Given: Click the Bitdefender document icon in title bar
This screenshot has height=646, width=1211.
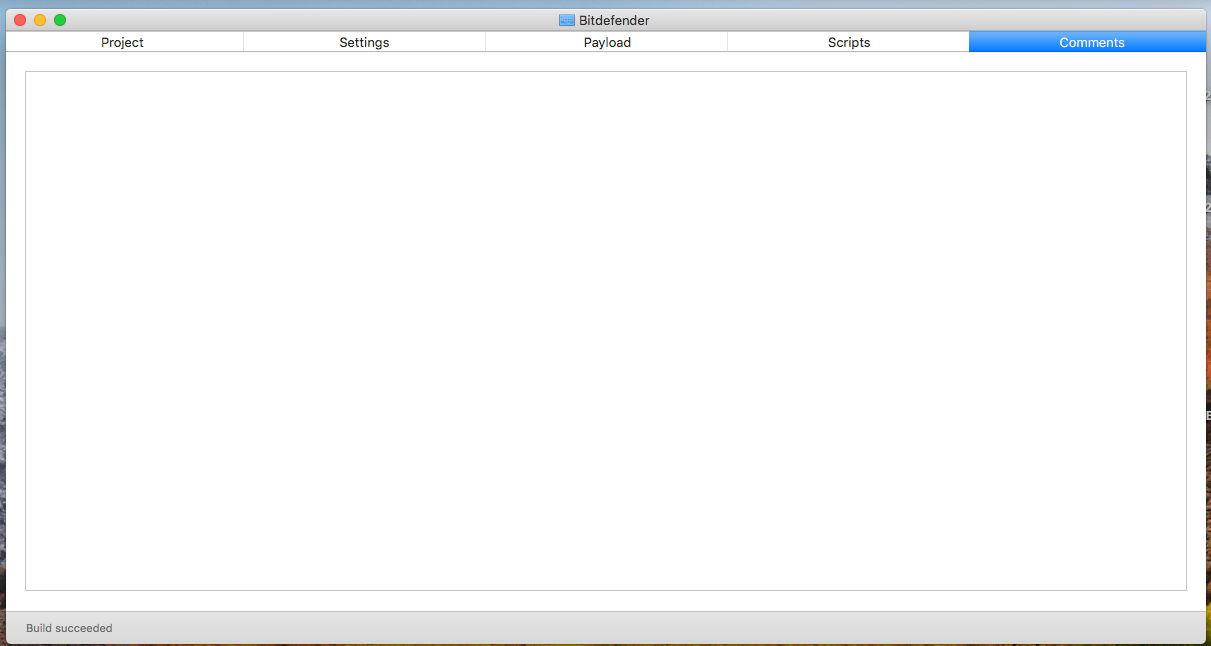Looking at the screenshot, I should point(567,20).
